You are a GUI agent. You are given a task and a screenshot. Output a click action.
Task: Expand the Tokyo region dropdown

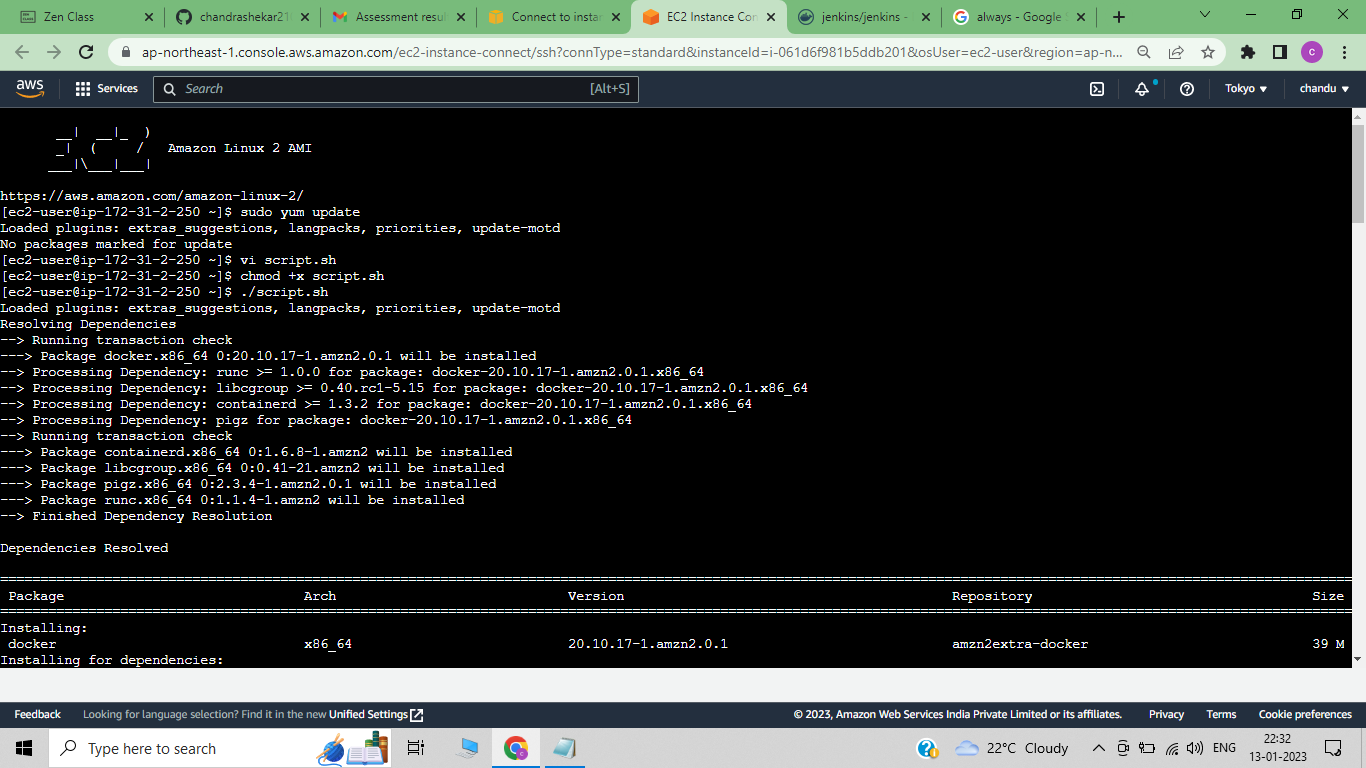[1245, 89]
